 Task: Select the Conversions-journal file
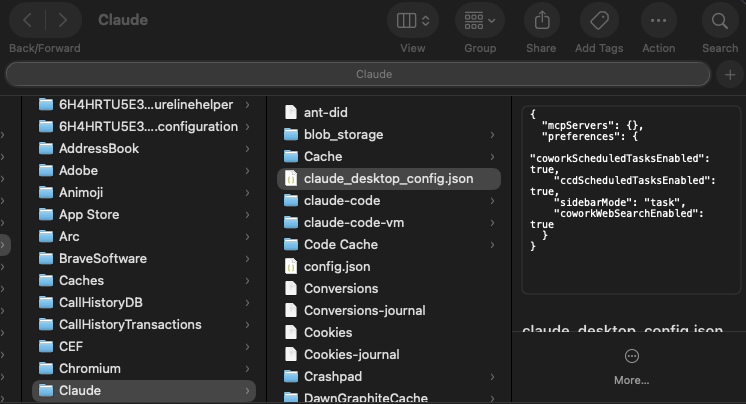(389, 310)
